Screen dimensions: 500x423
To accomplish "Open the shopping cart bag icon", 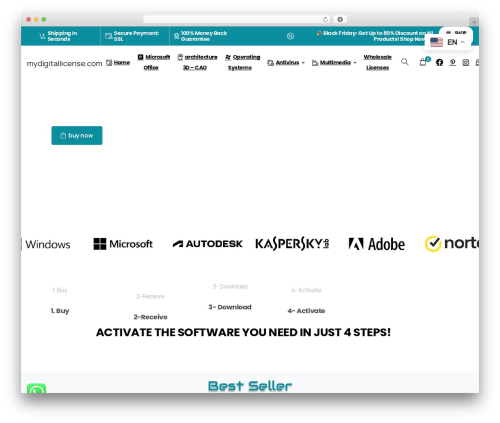I will 423,62.
